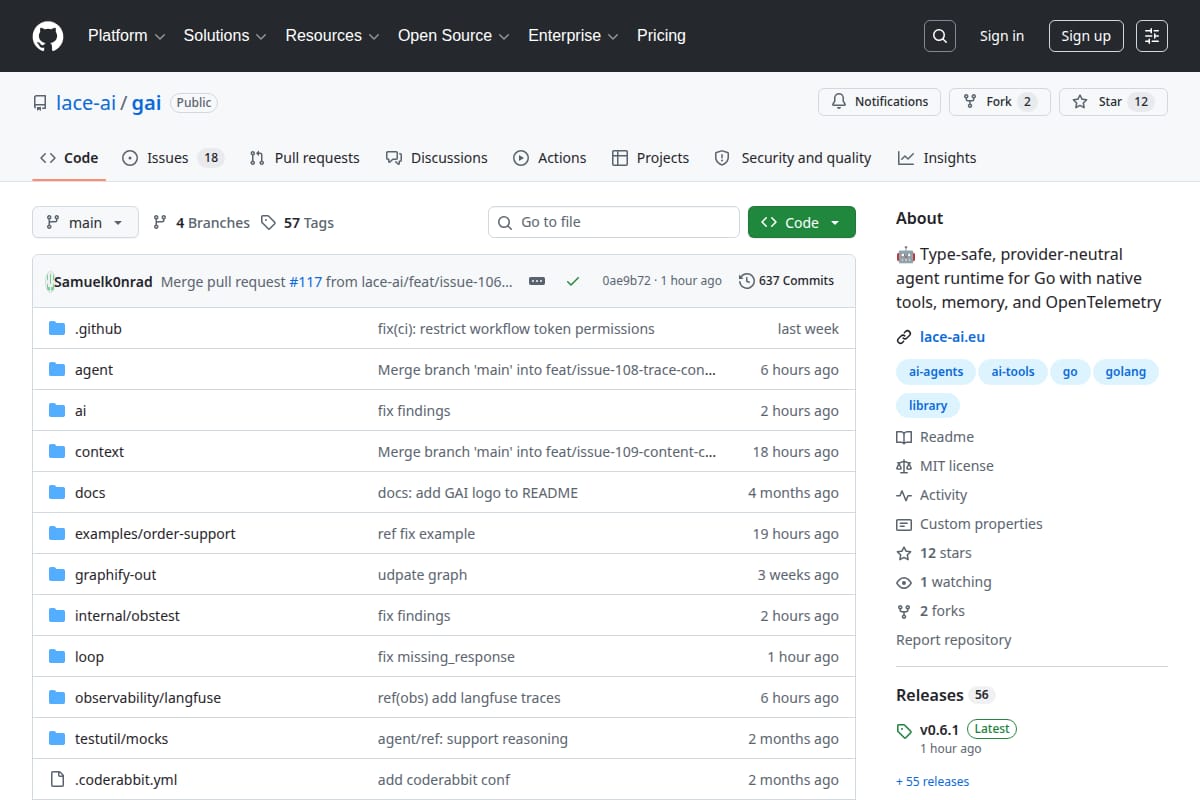Open the v0.6.1 release tag

click(939, 729)
